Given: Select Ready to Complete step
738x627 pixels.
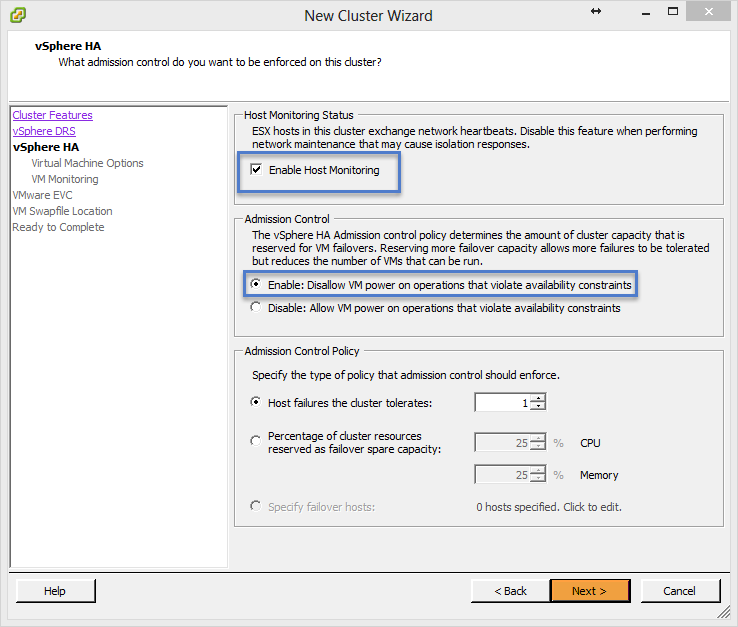Looking at the screenshot, I should coord(58,227).
